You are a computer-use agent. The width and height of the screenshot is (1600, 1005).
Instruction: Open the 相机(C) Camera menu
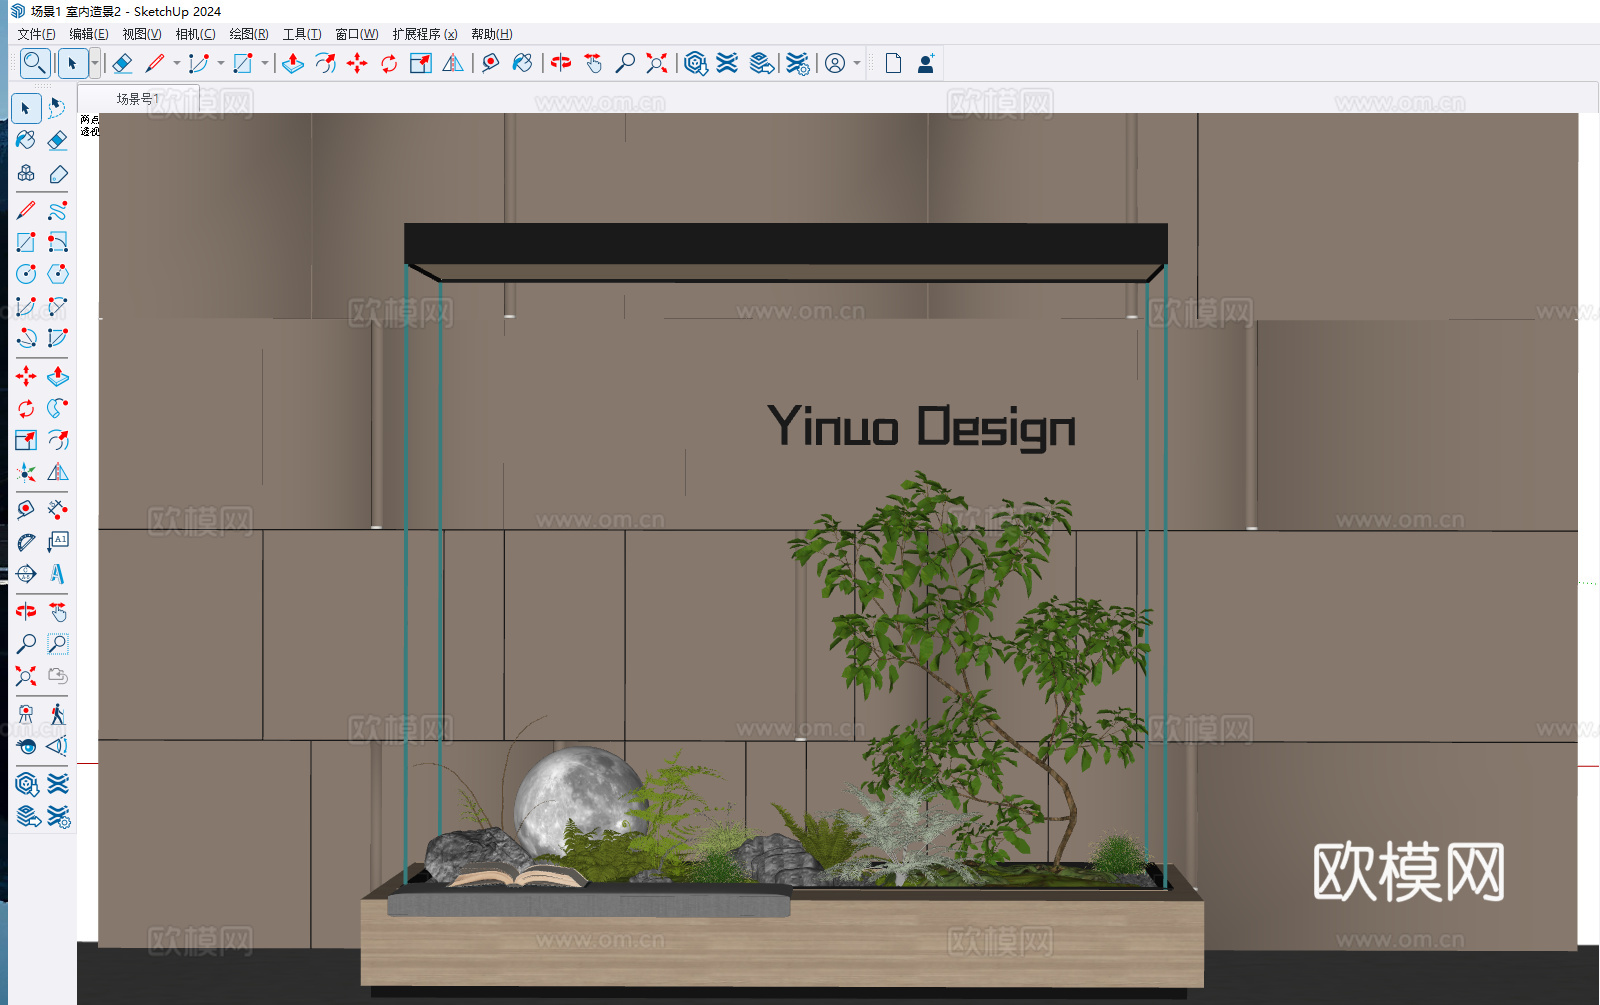[195, 34]
